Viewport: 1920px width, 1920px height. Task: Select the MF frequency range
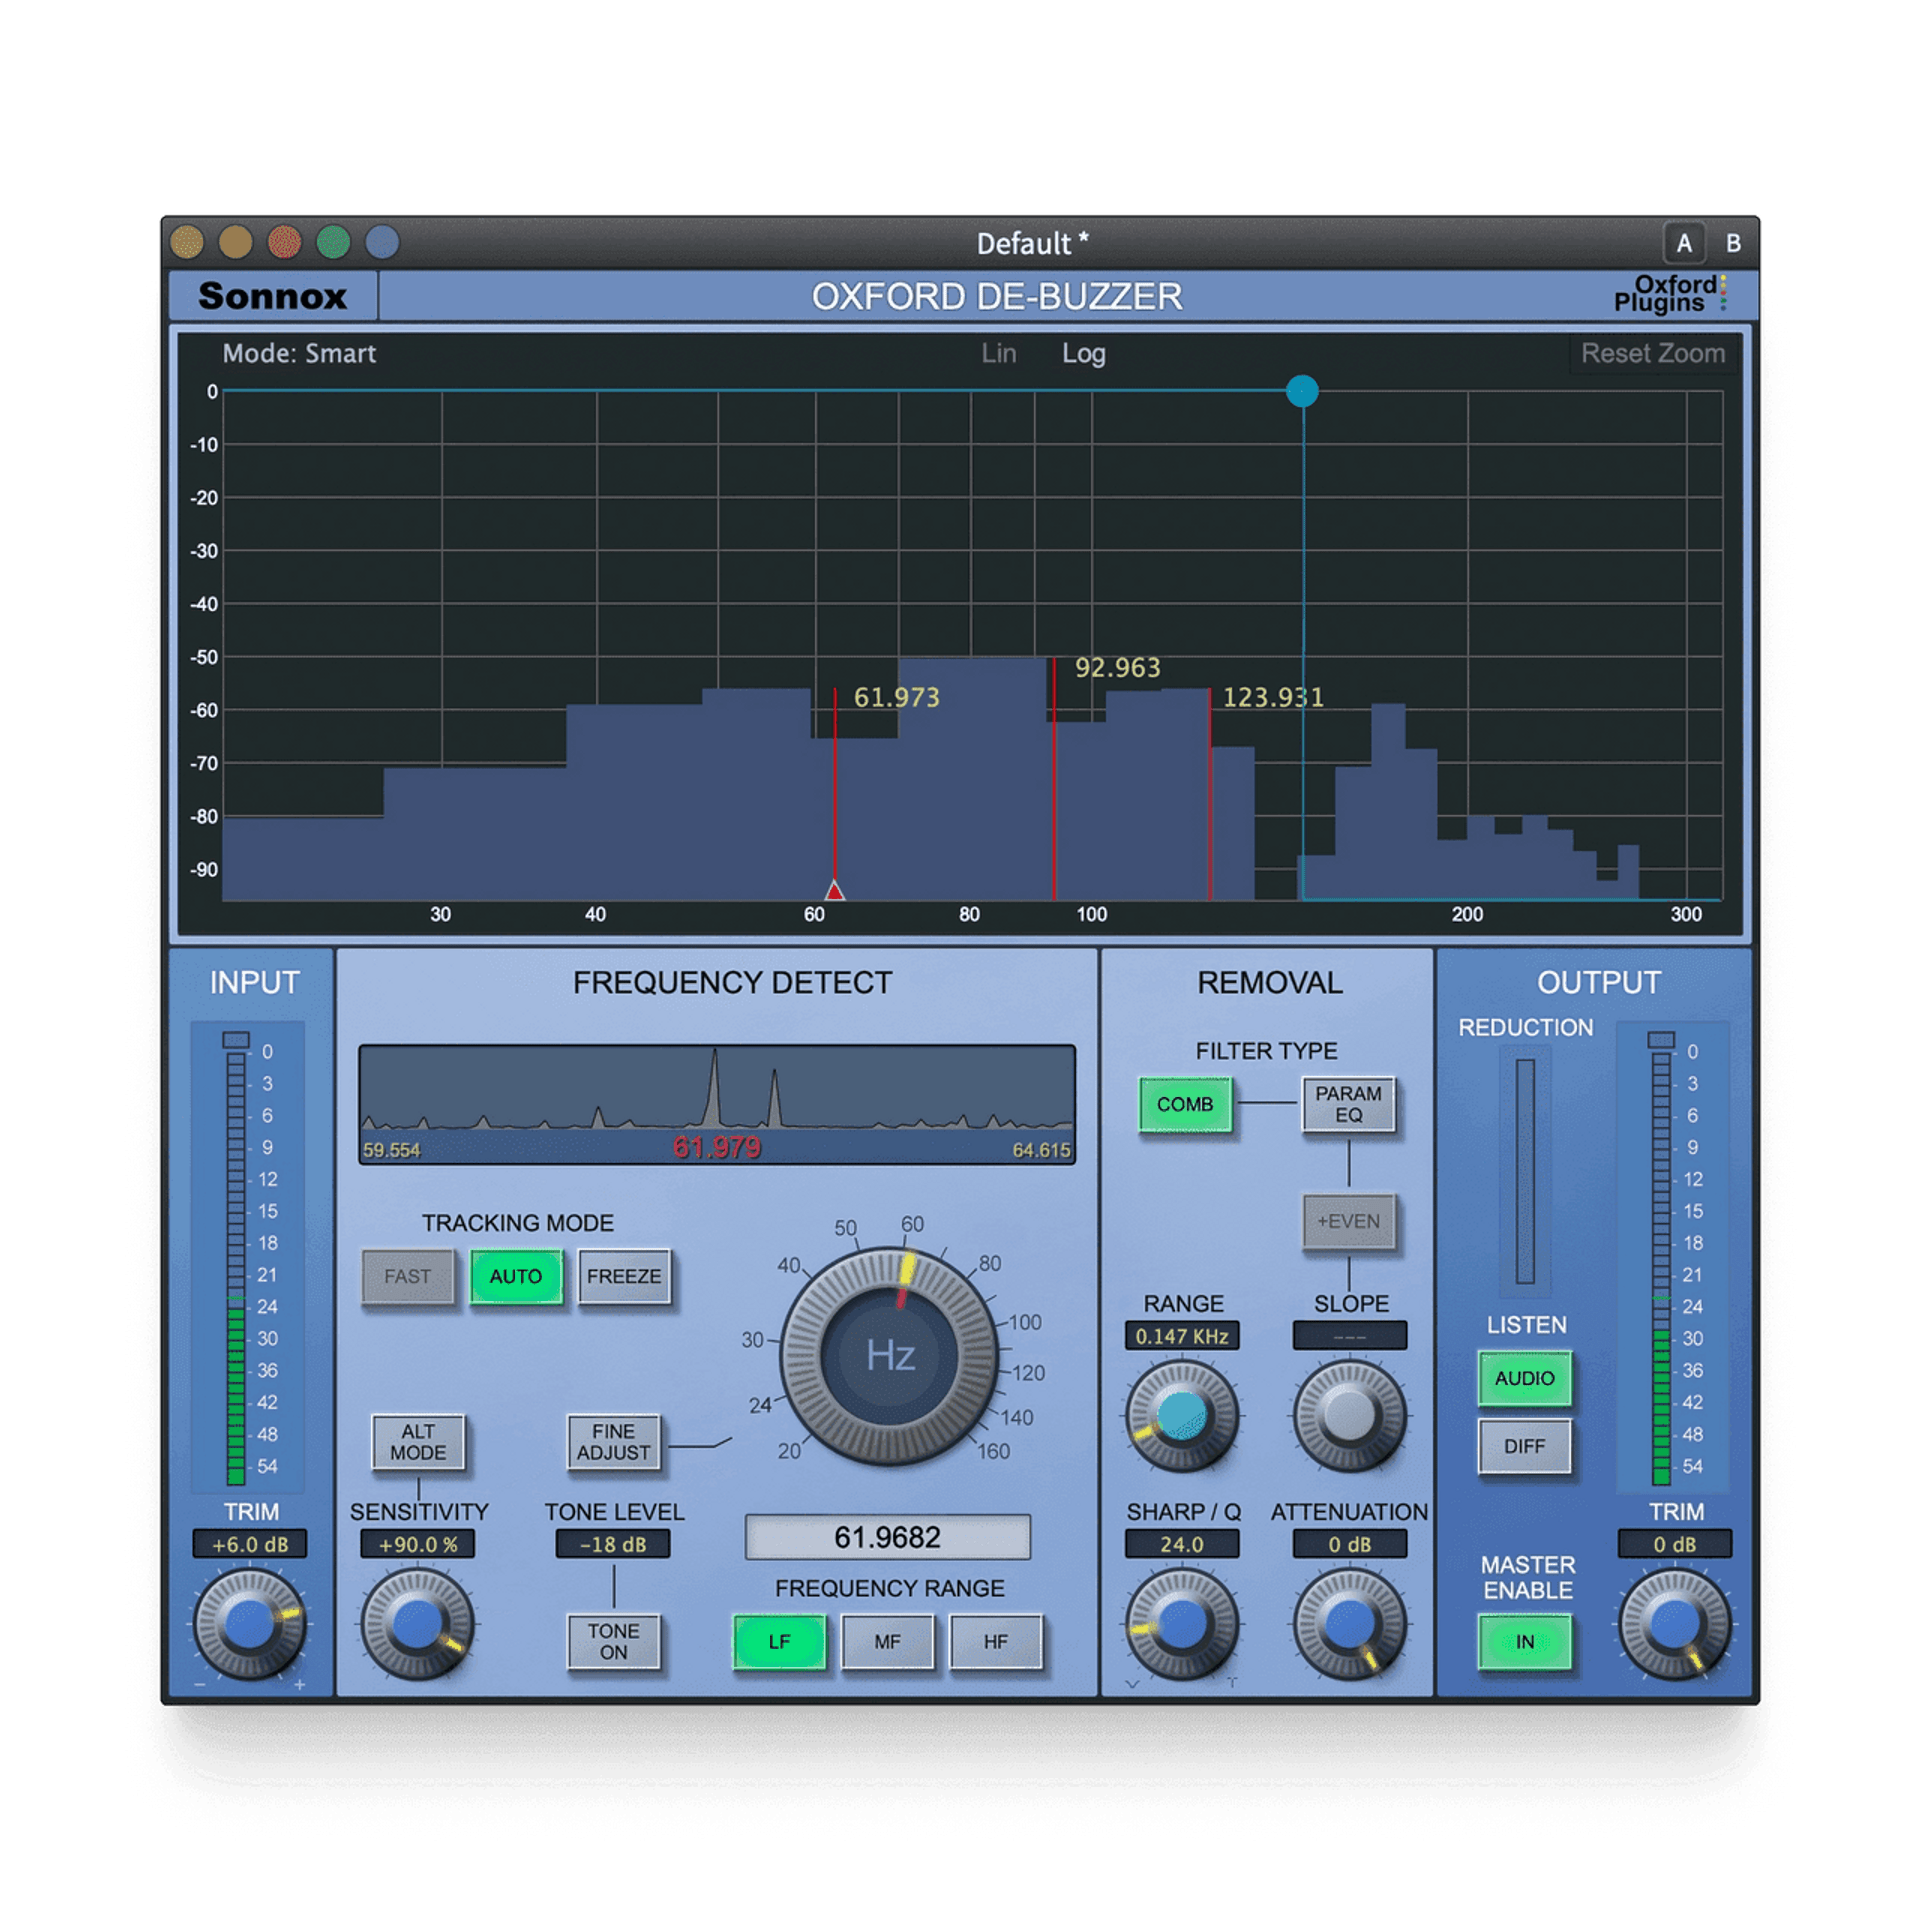[x=887, y=1641]
